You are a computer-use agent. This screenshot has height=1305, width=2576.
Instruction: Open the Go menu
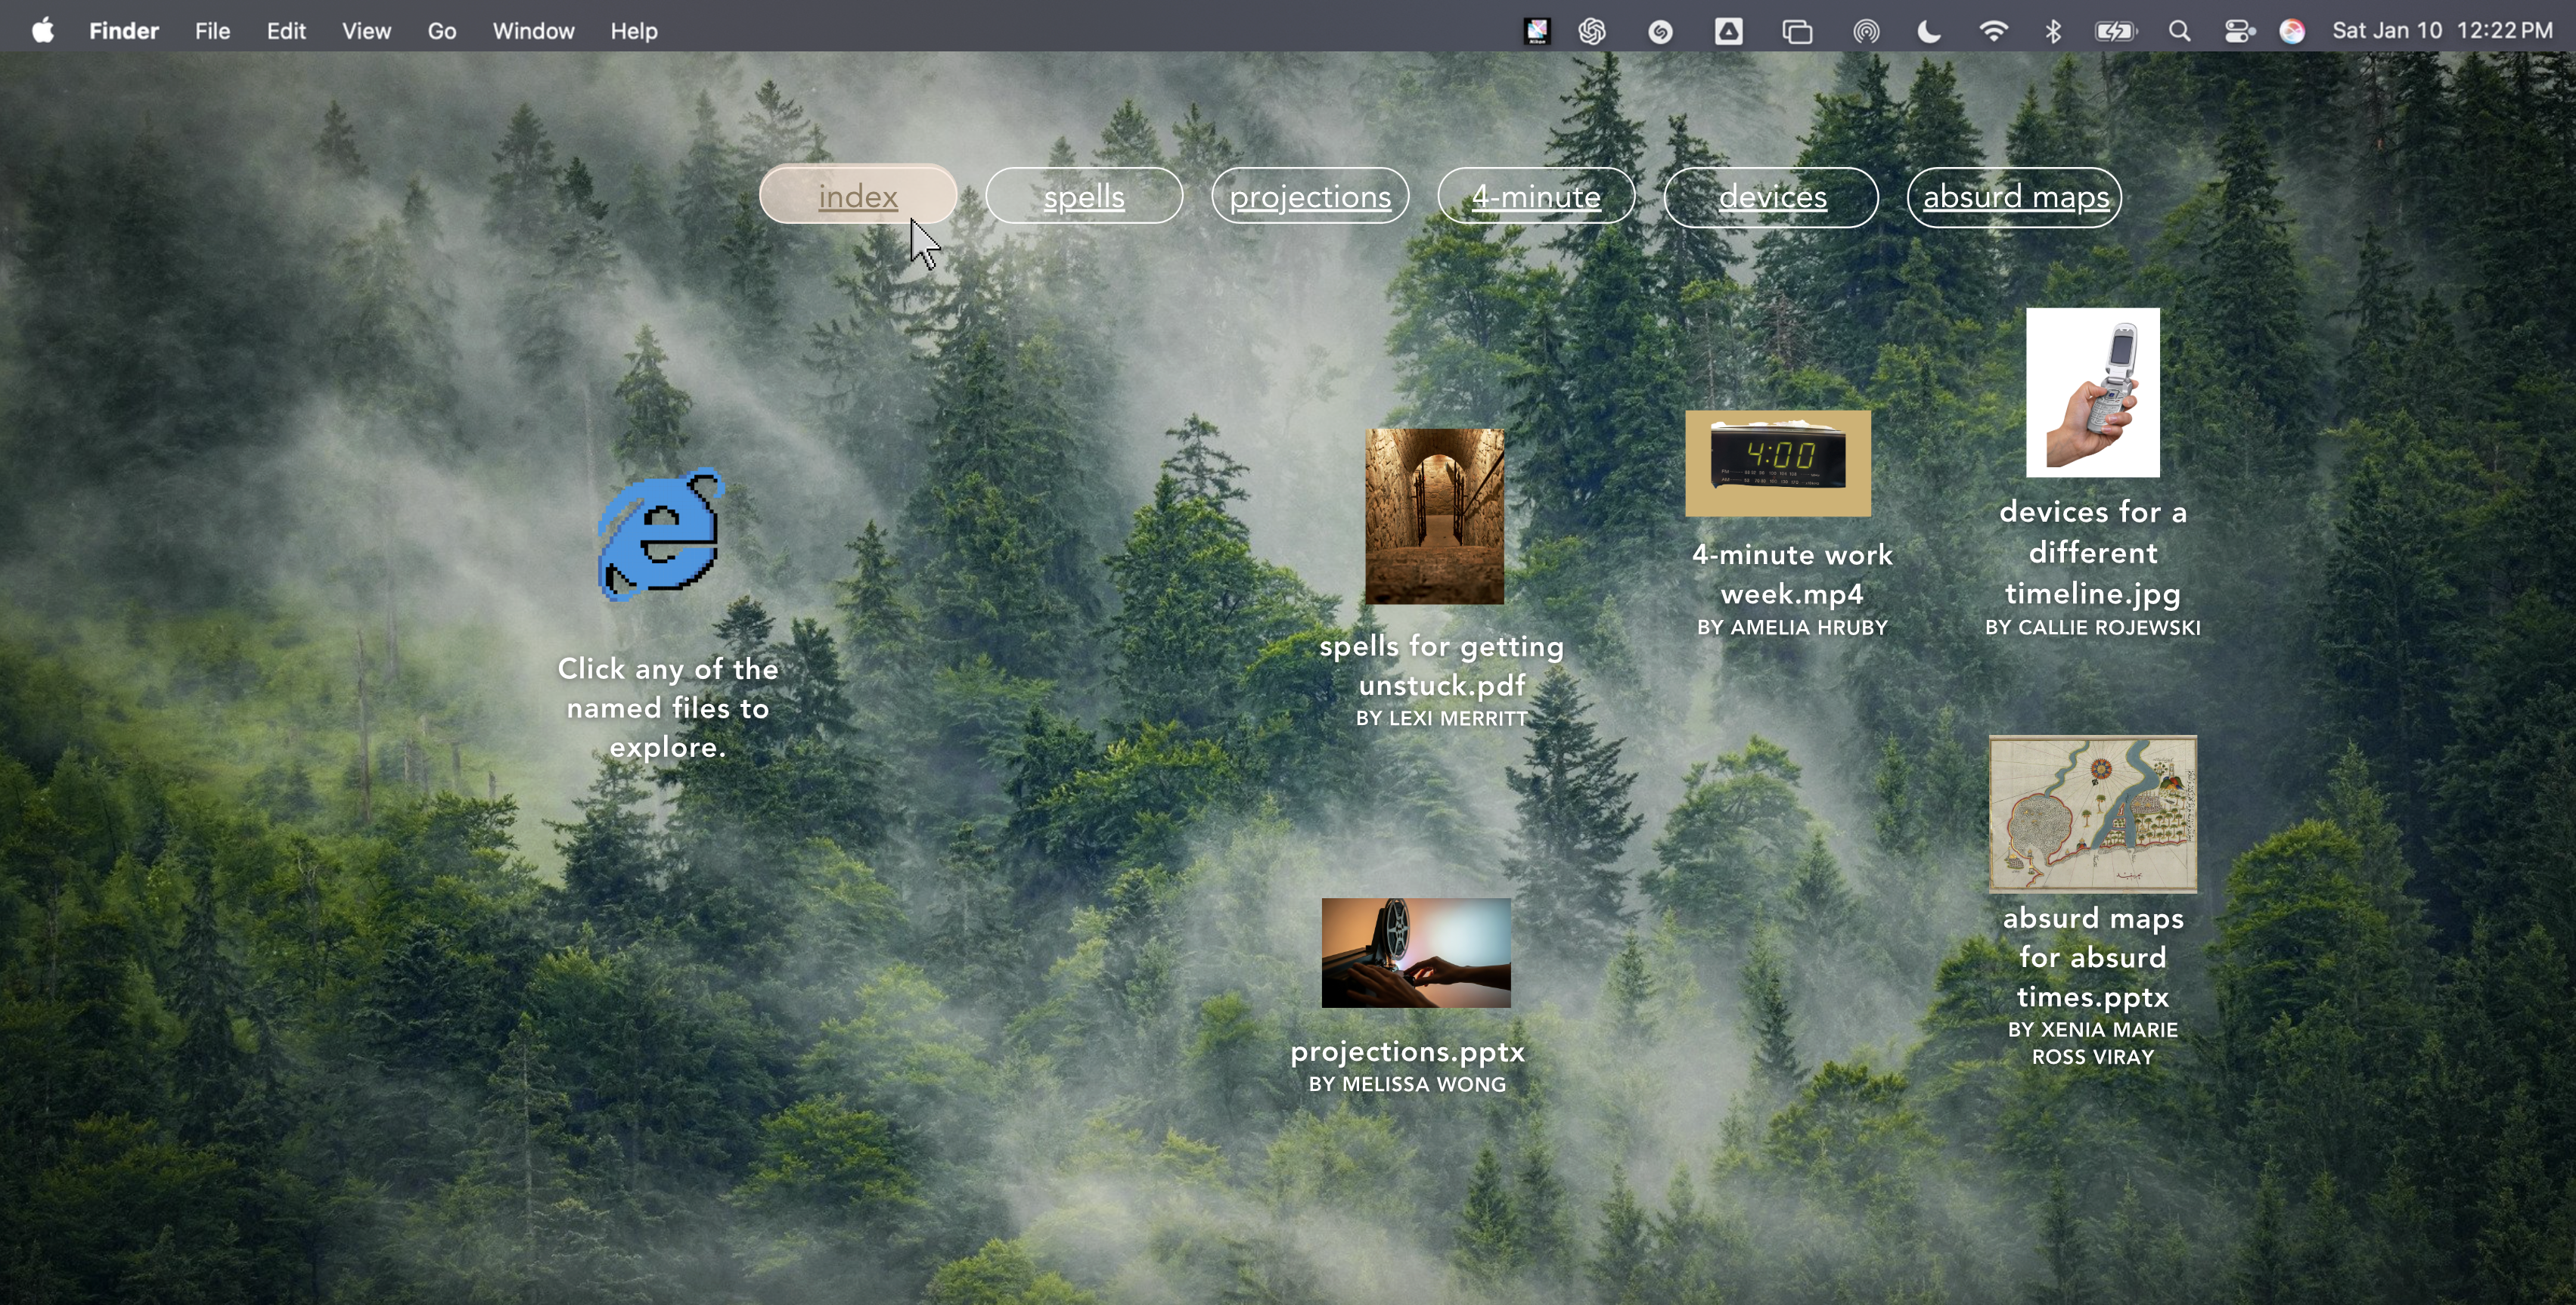pyautogui.click(x=441, y=31)
